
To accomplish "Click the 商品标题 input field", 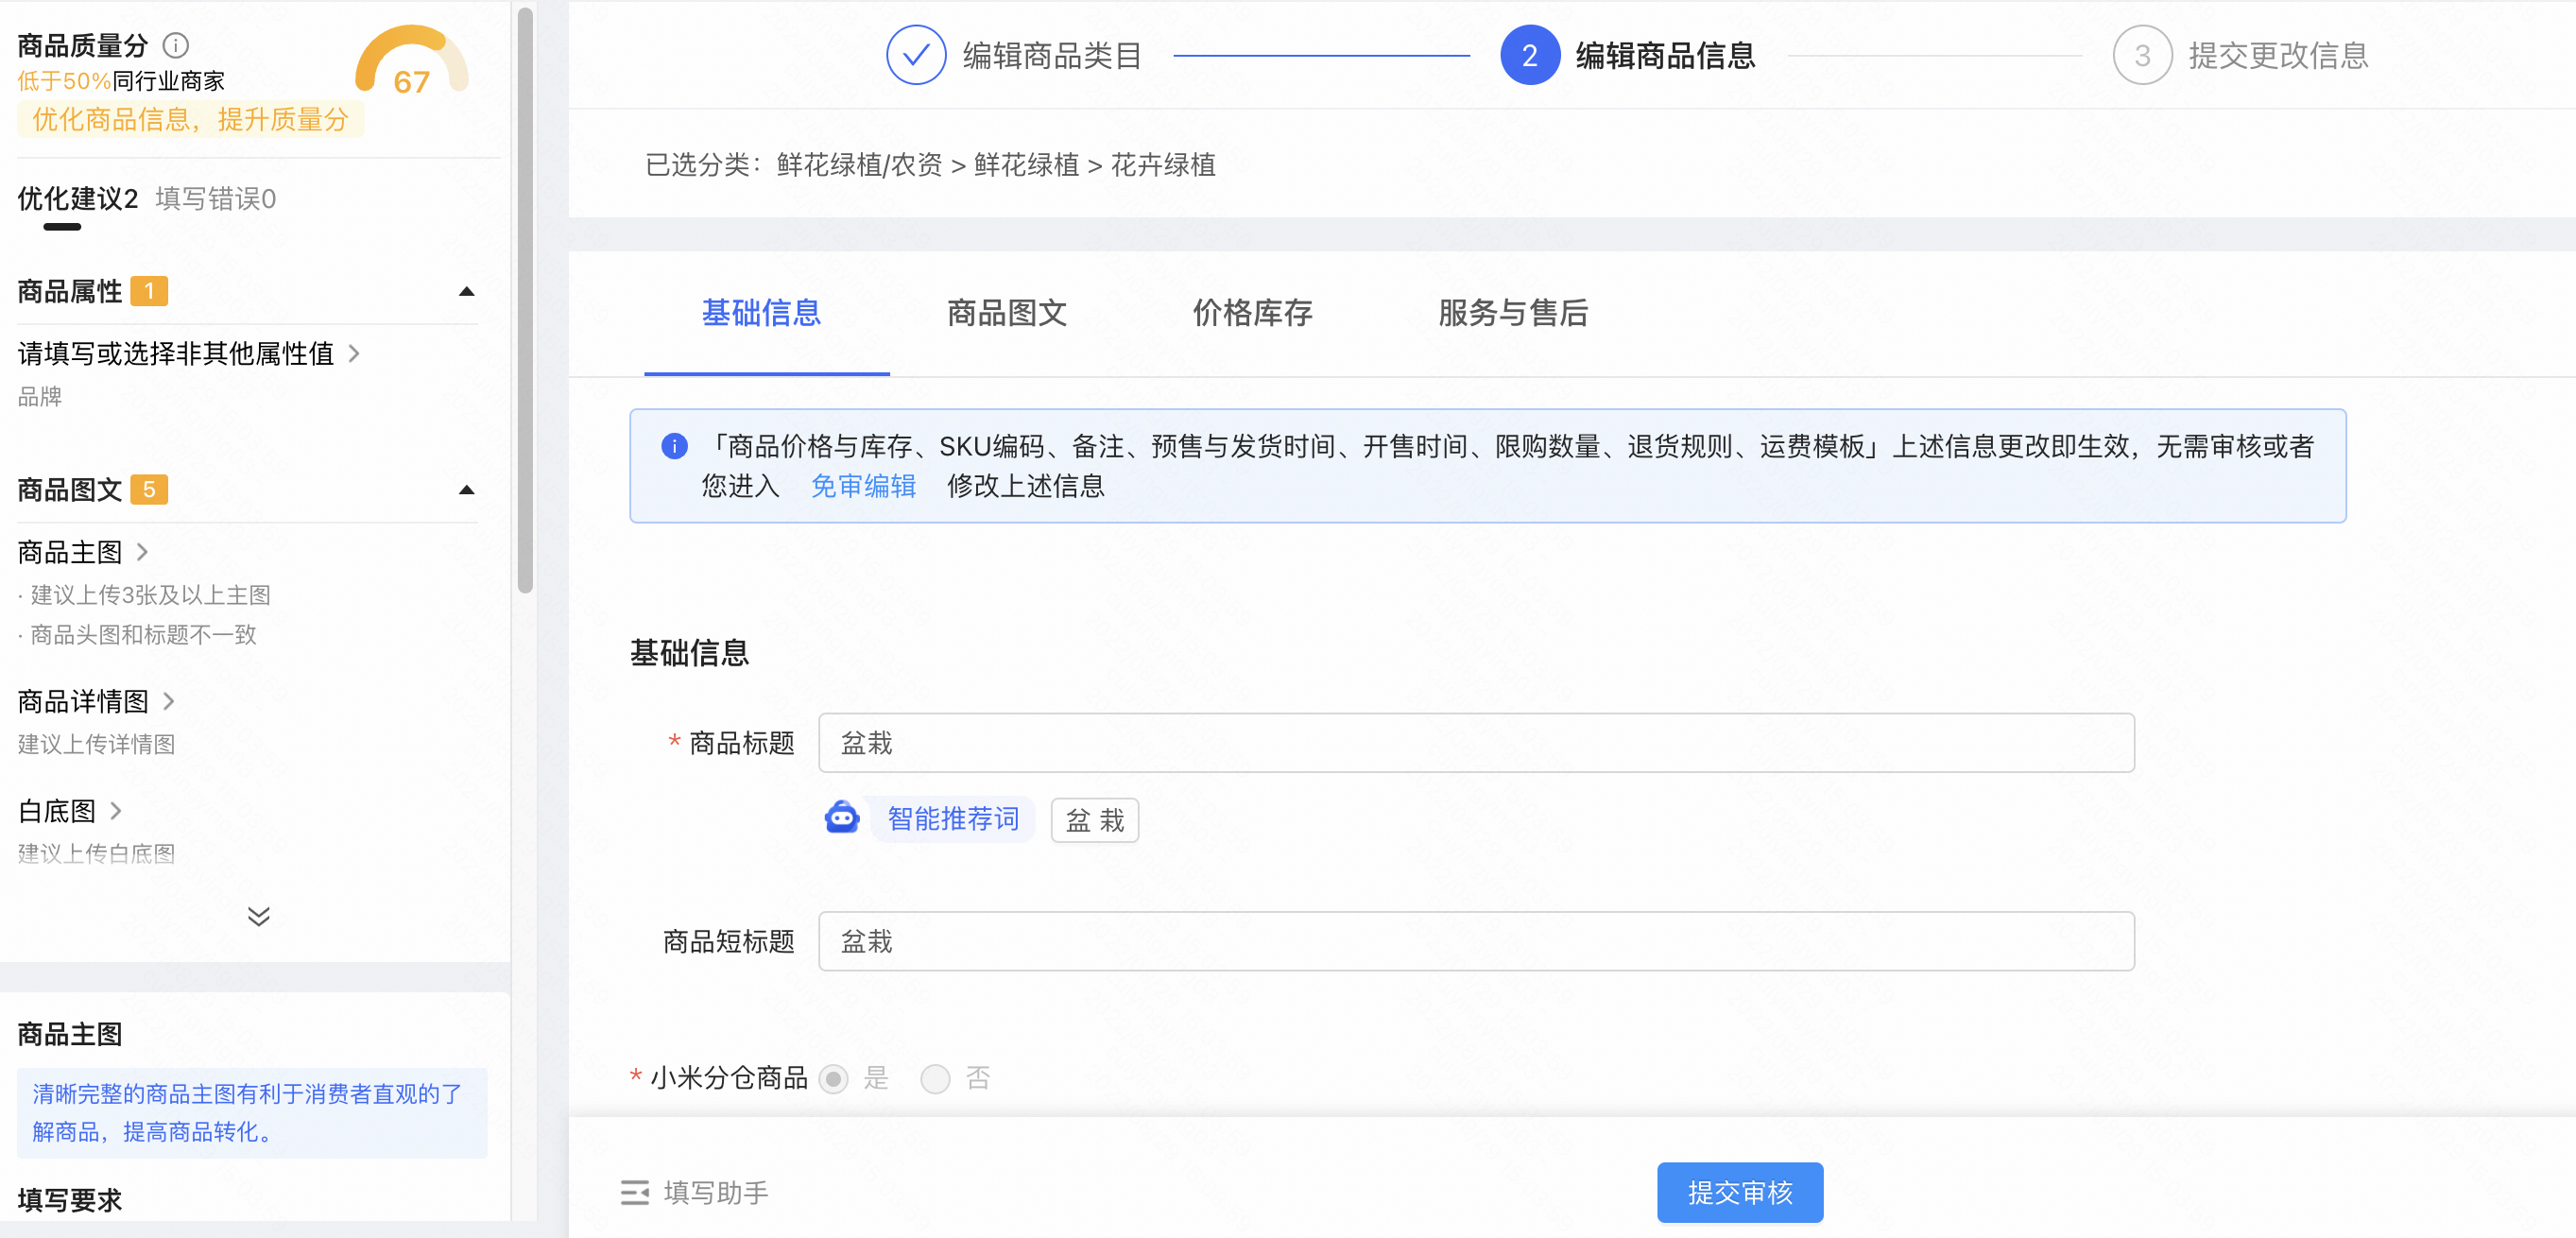I will pos(1476,743).
